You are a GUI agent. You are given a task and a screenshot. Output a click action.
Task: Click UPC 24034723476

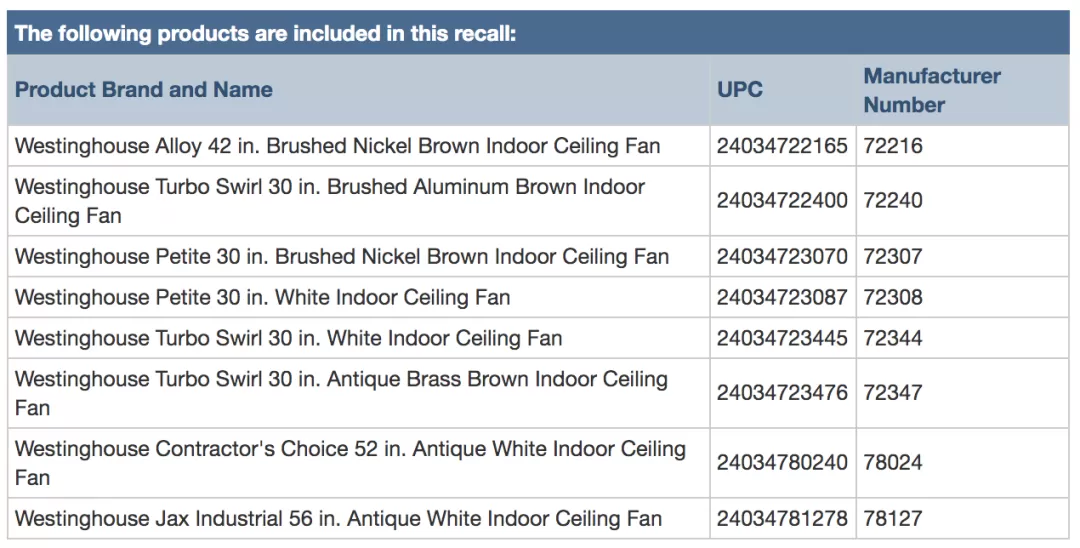782,392
